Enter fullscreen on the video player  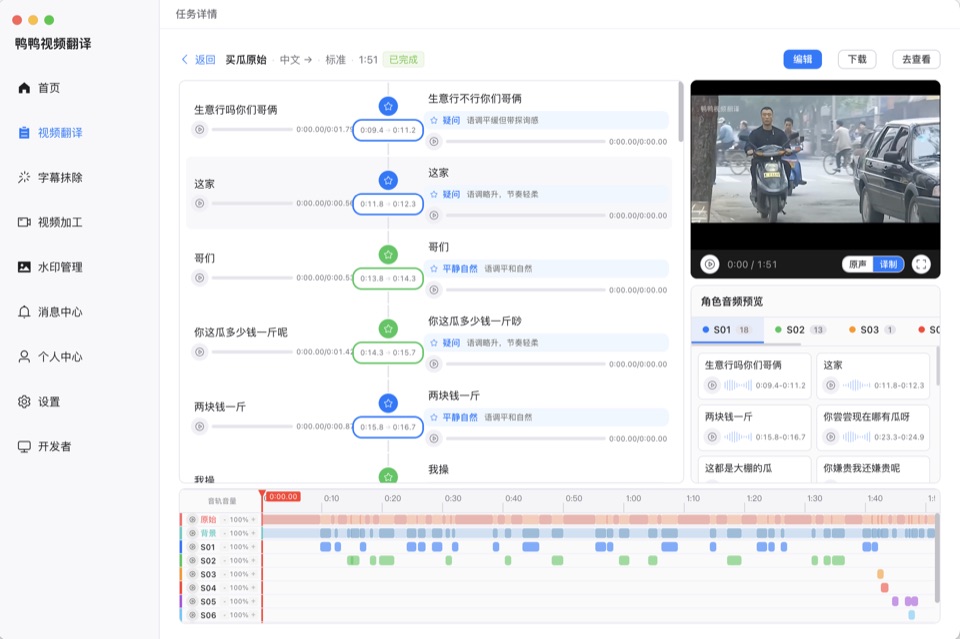pyautogui.click(x=921, y=264)
